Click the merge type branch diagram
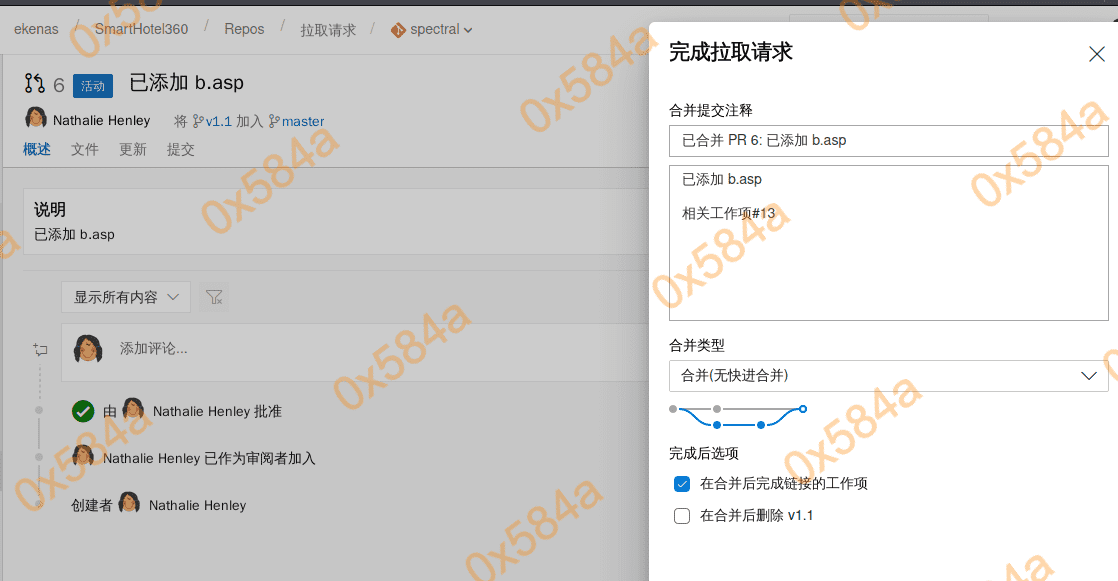Viewport: 1118px width, 581px height. point(738,416)
